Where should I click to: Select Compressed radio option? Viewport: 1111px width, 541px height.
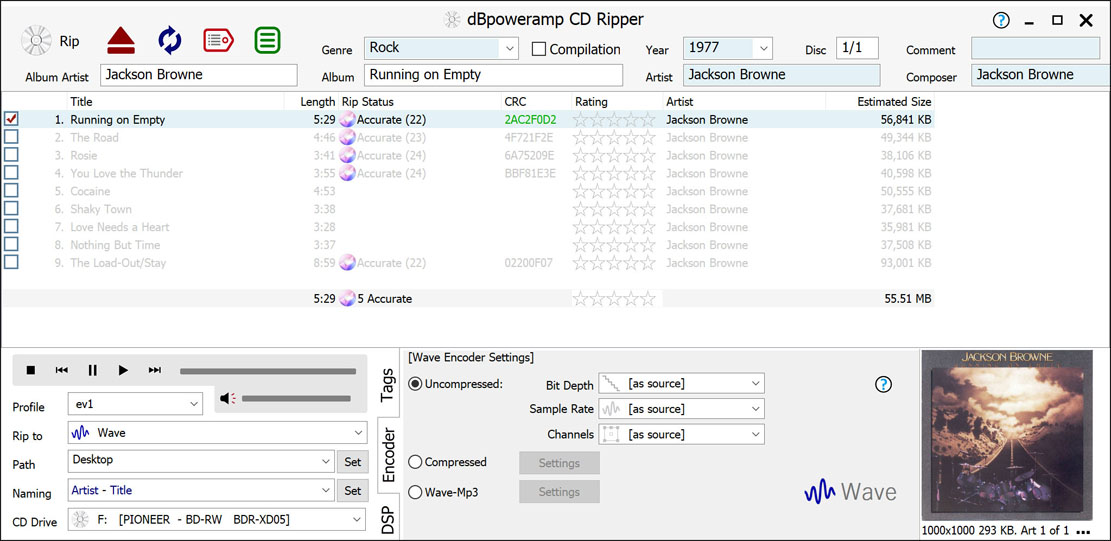(415, 462)
